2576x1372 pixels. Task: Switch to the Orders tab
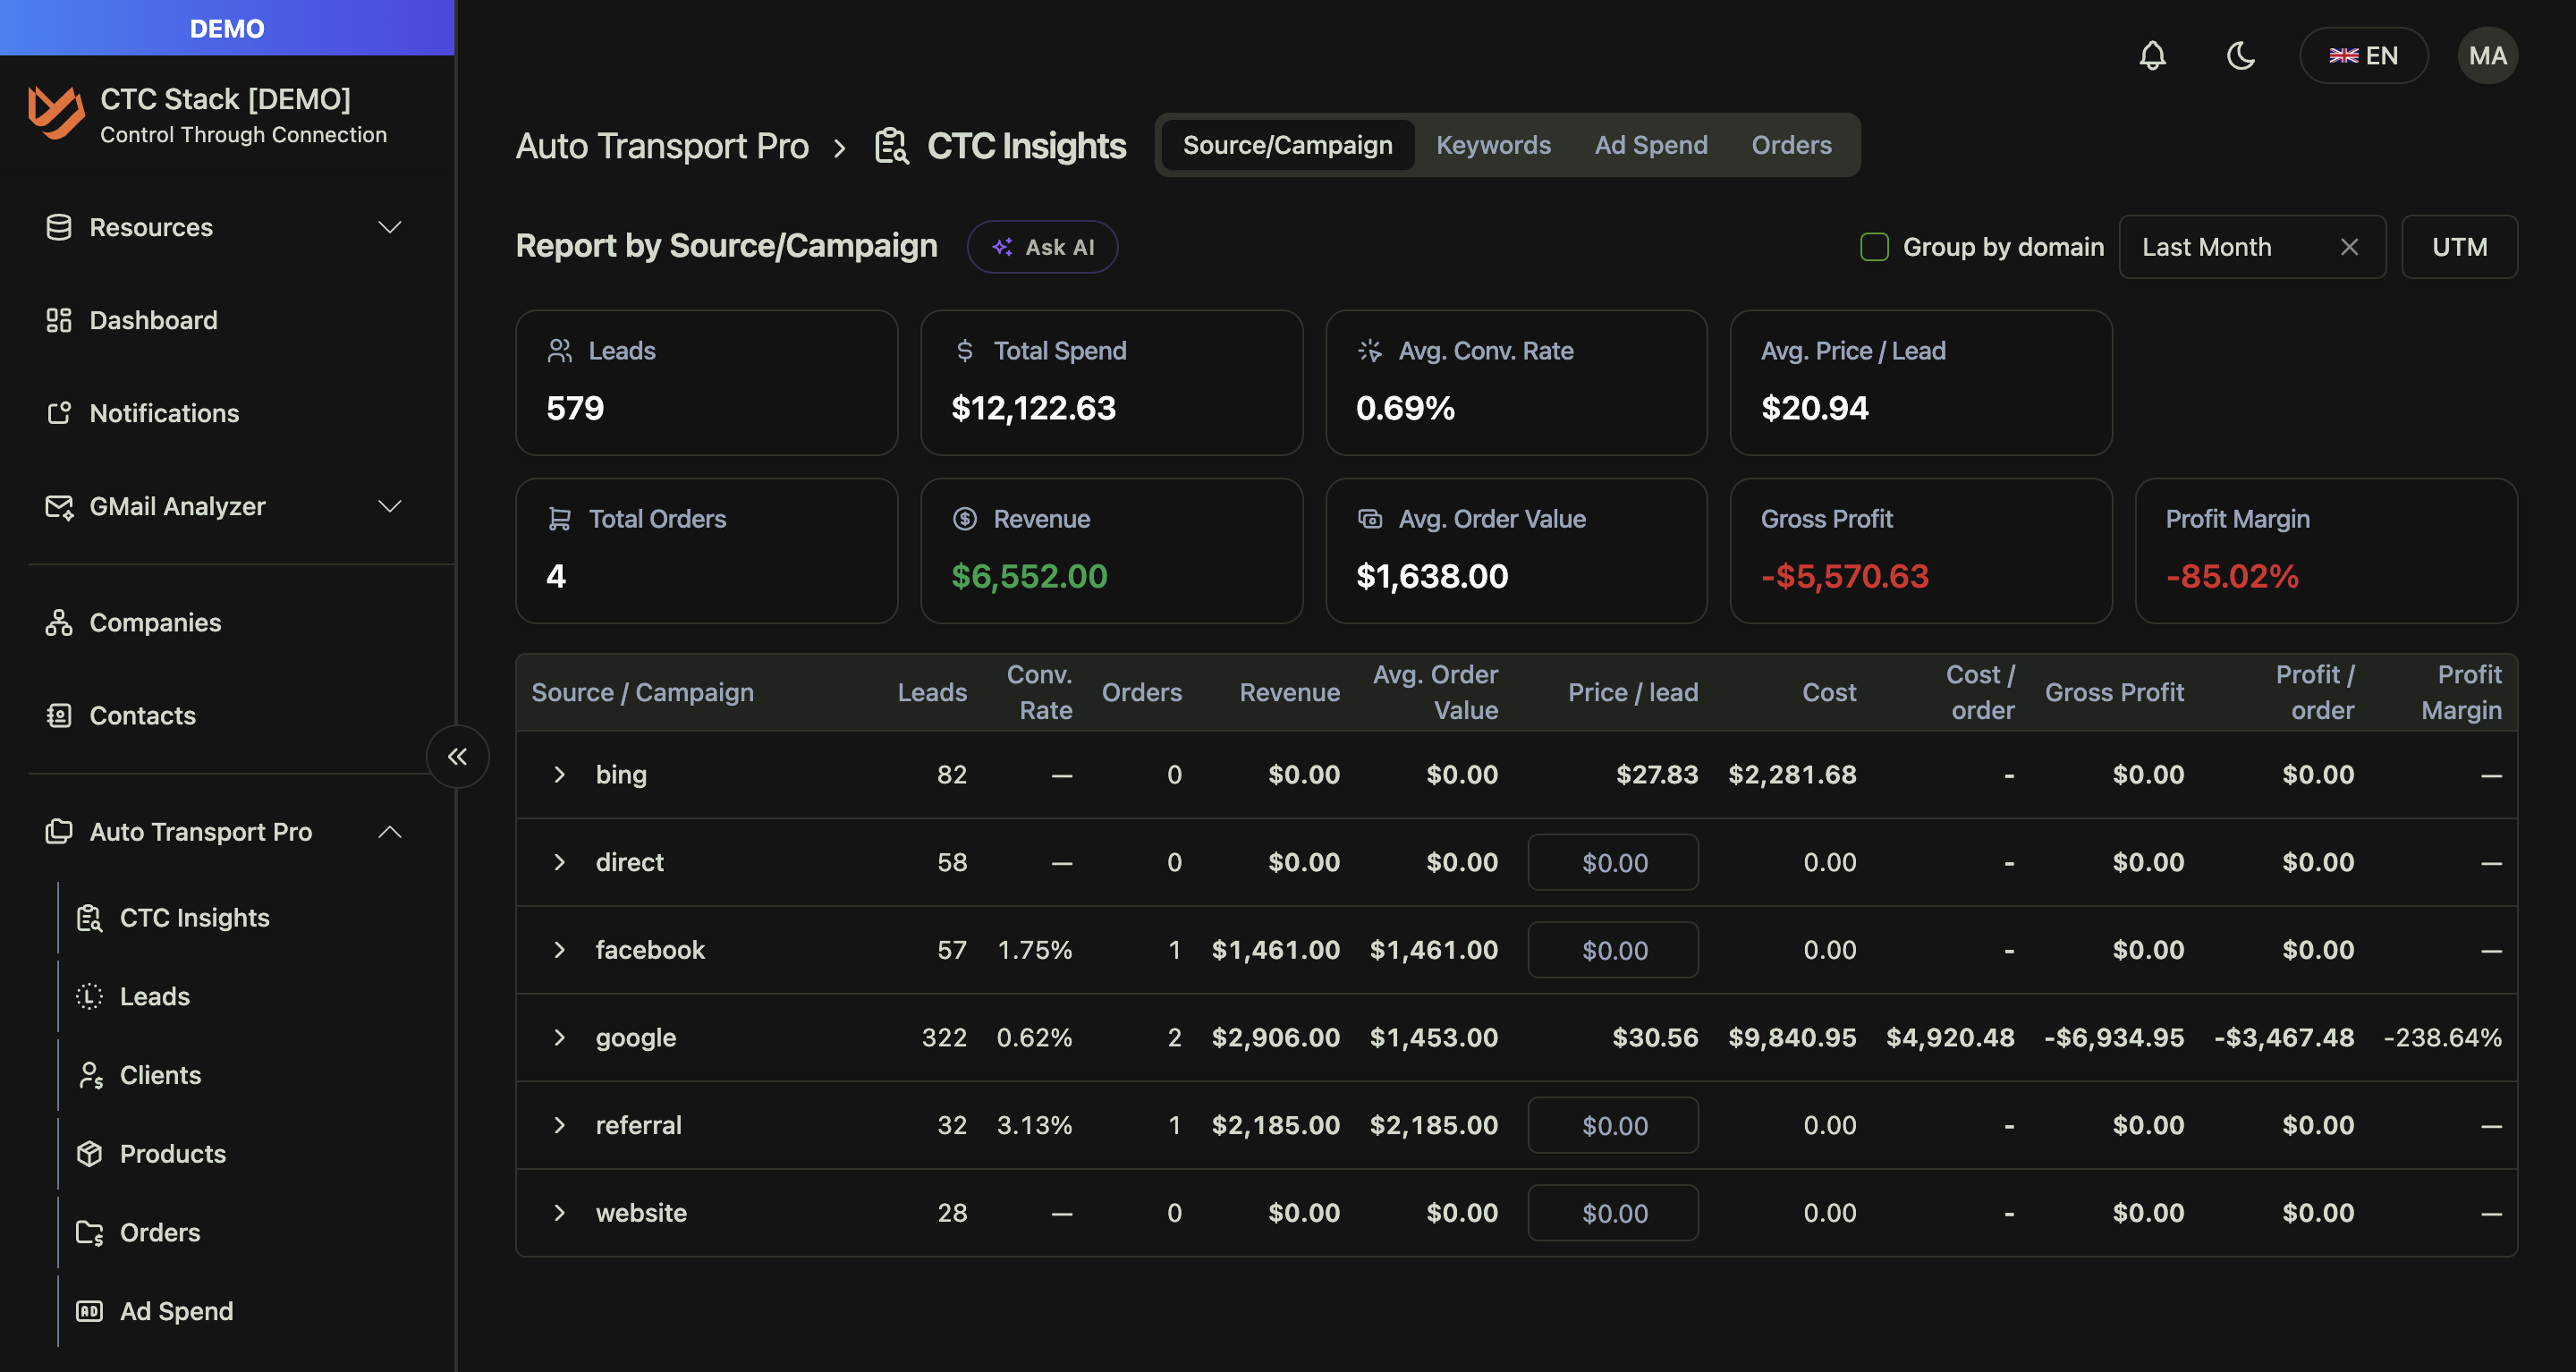click(1790, 144)
